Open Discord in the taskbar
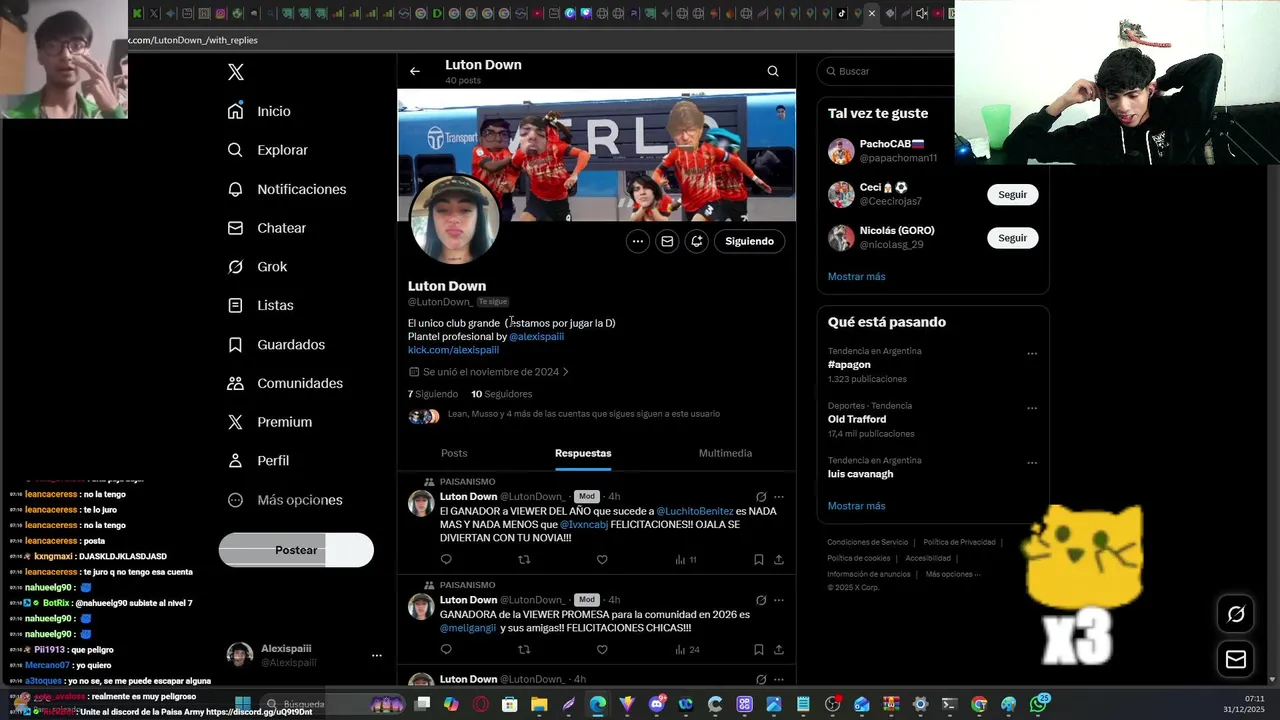This screenshot has height=720, width=1280. click(656, 704)
